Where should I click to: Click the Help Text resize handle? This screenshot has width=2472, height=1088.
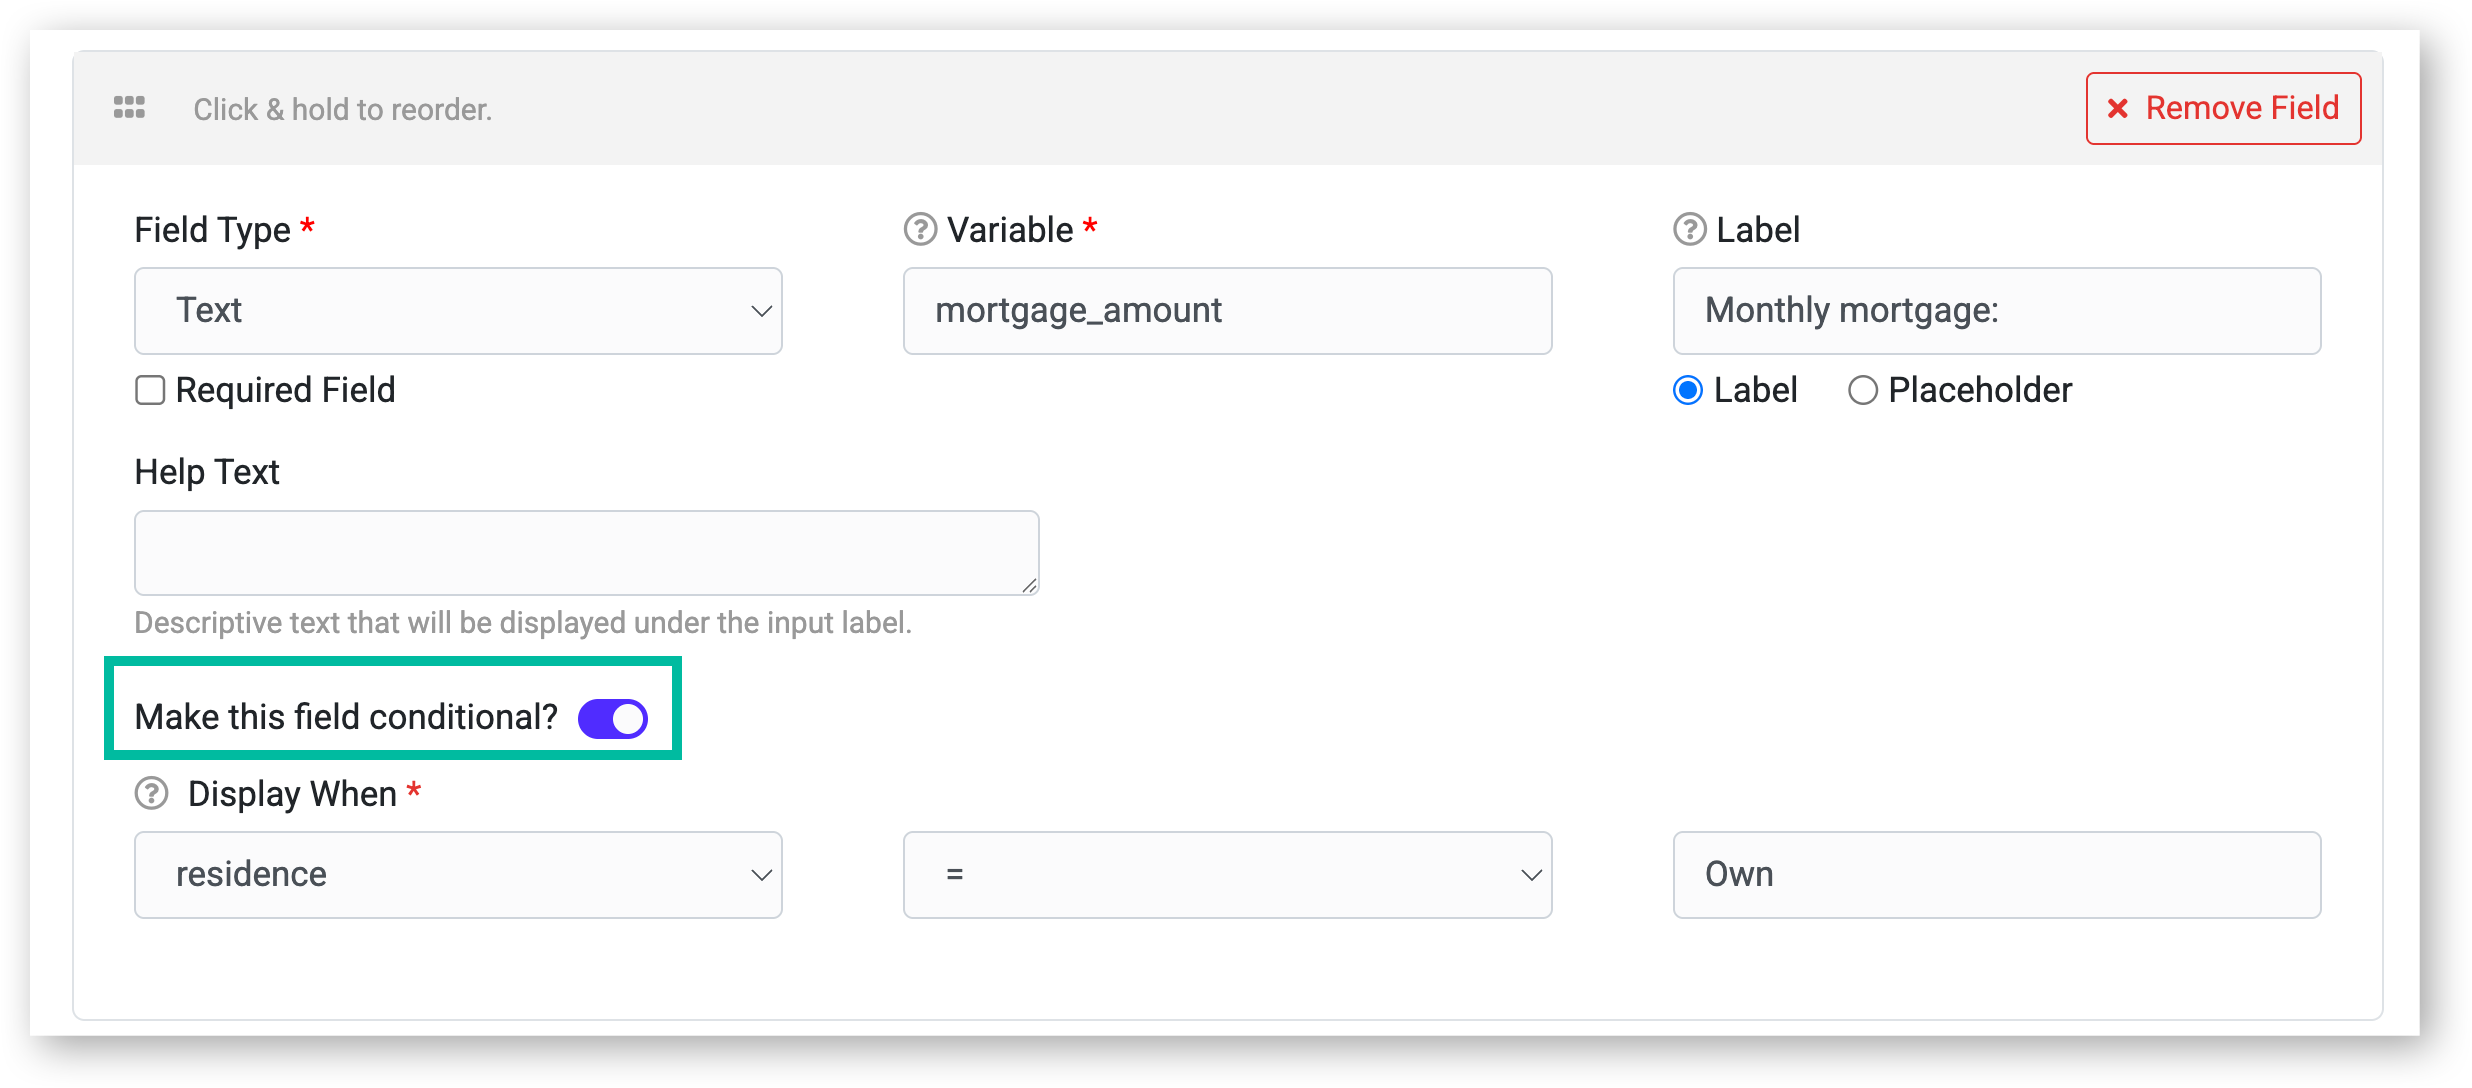pos(1029,585)
